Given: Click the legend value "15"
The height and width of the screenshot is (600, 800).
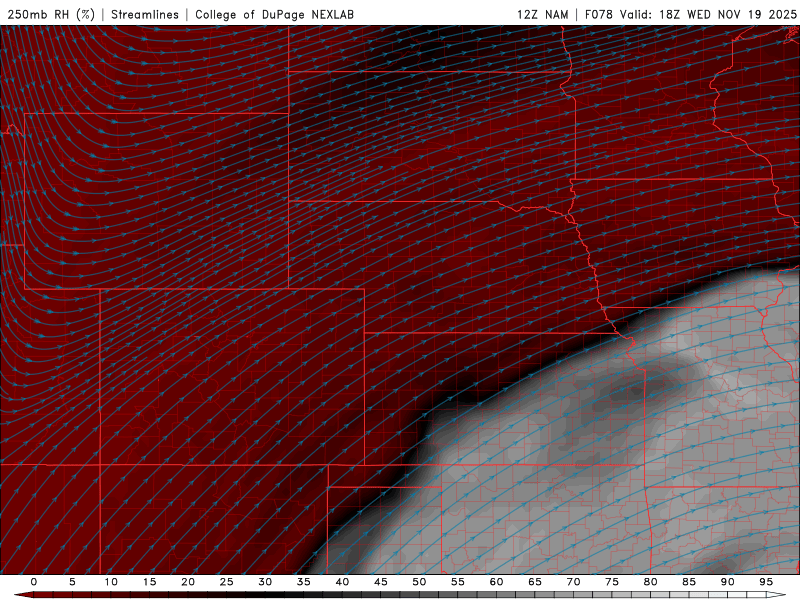Looking at the screenshot, I should (149, 582).
